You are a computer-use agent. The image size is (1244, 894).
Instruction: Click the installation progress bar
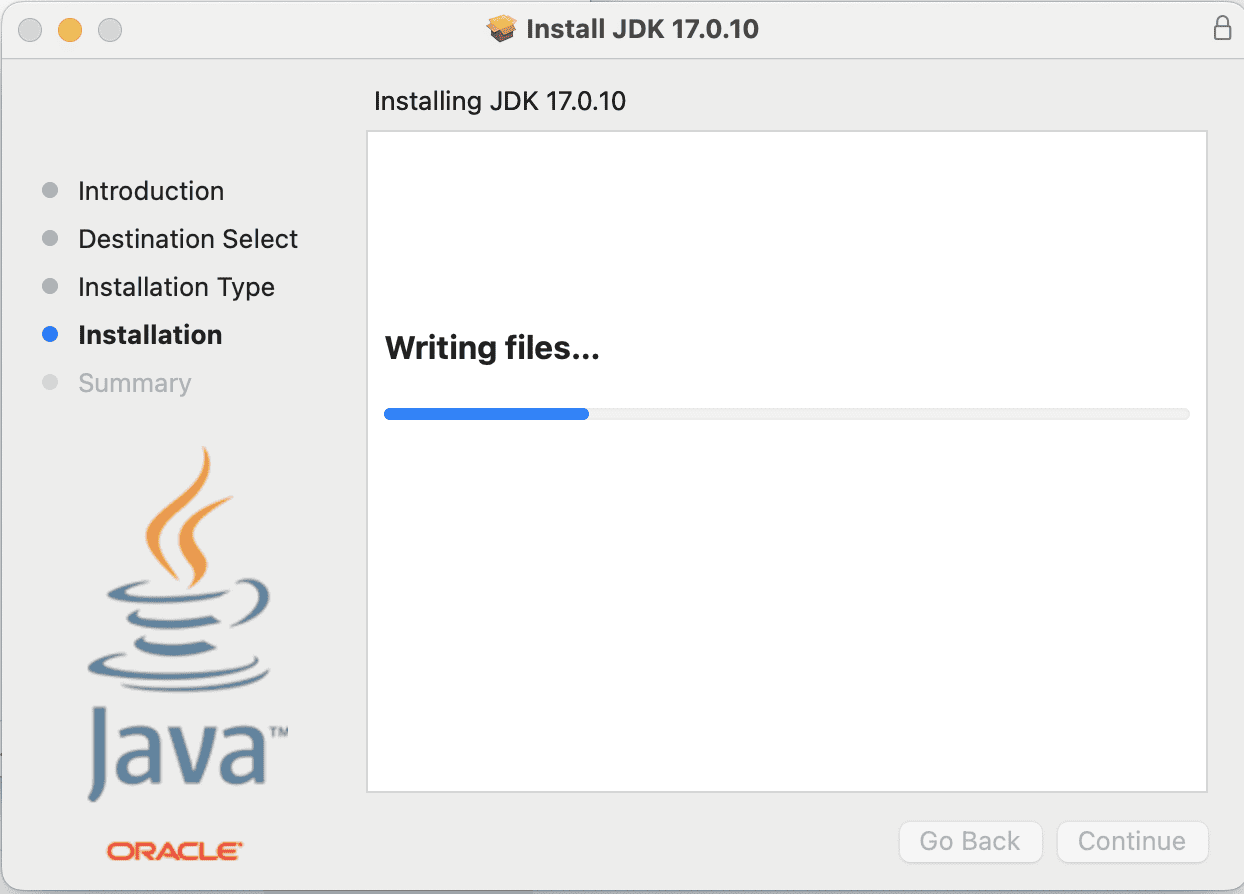click(786, 413)
